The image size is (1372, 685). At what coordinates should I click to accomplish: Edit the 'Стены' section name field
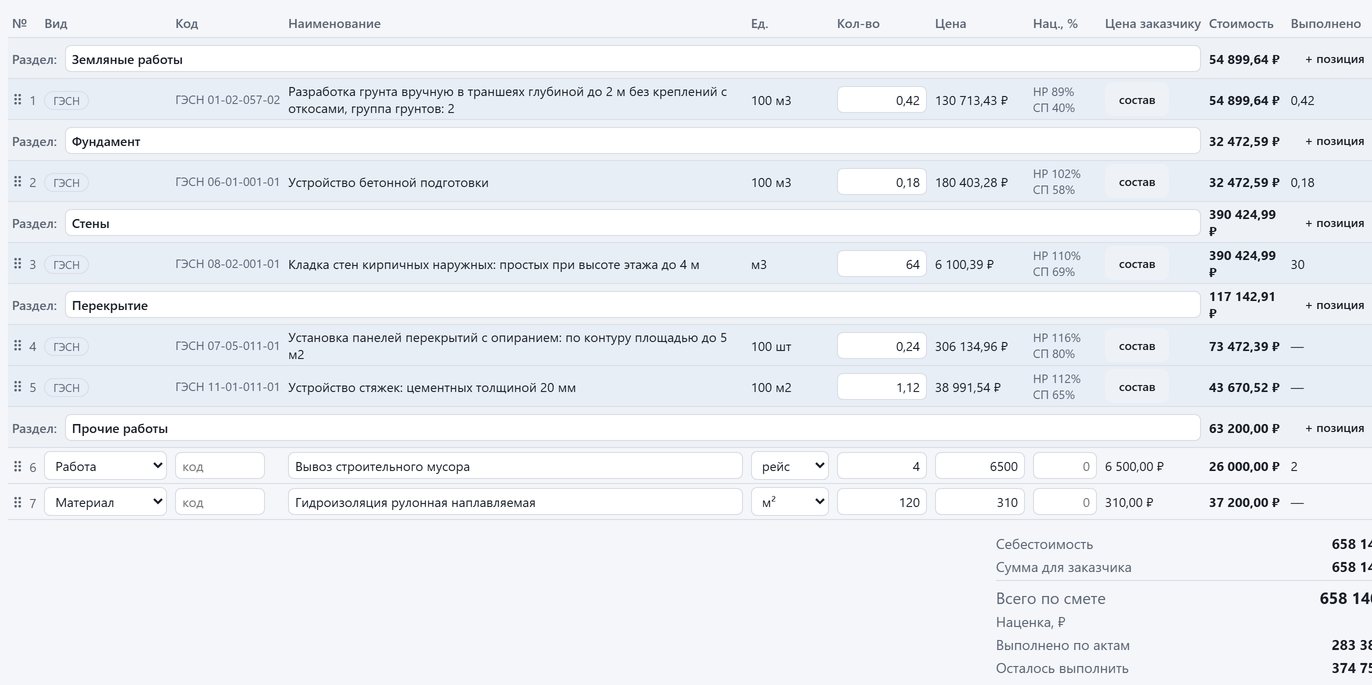632,223
